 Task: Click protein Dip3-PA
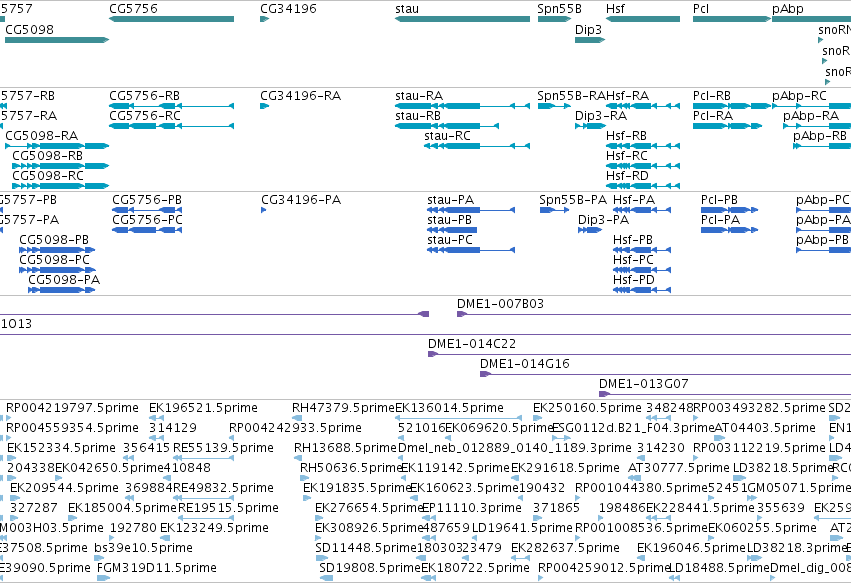590,230
